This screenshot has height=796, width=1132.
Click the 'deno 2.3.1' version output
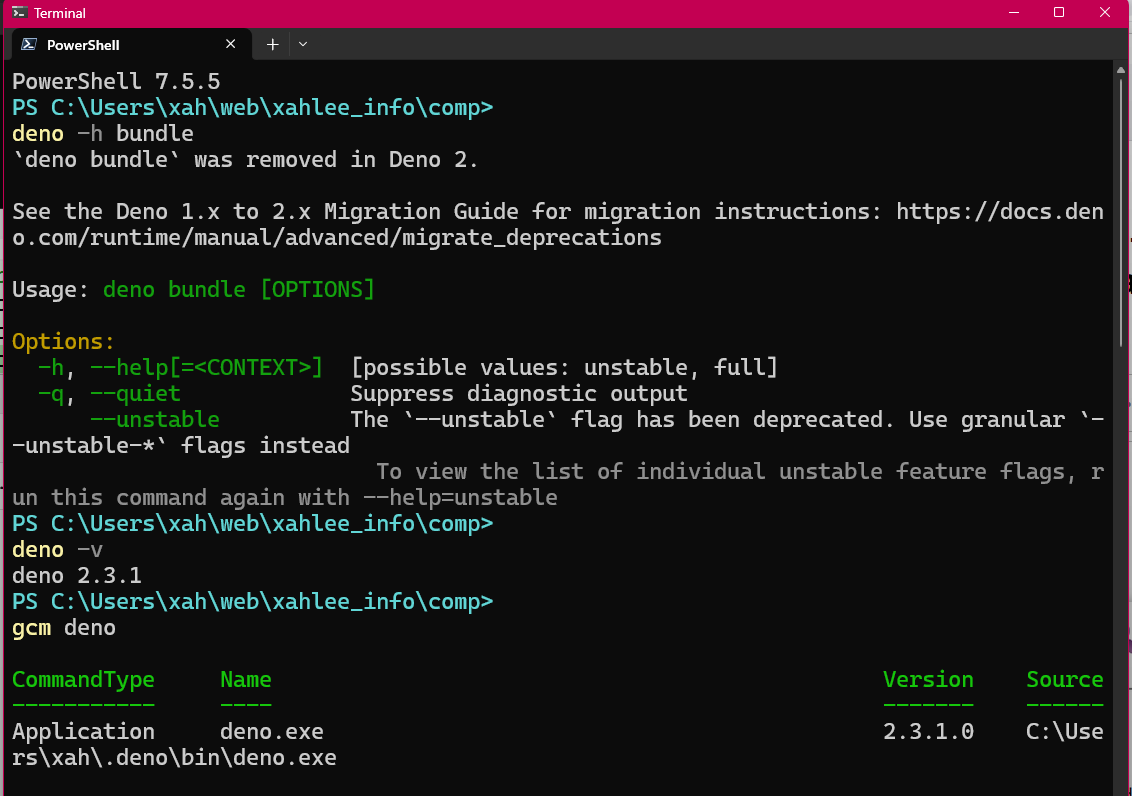coord(77,575)
